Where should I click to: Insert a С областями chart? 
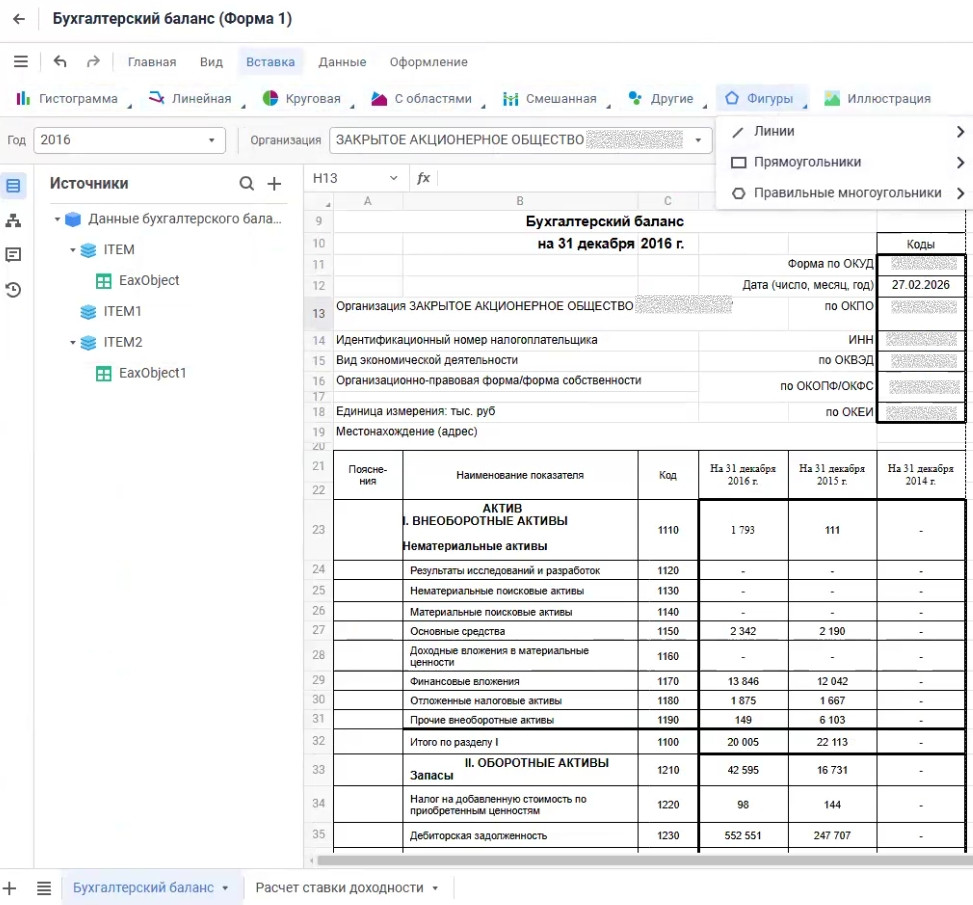click(x=428, y=99)
